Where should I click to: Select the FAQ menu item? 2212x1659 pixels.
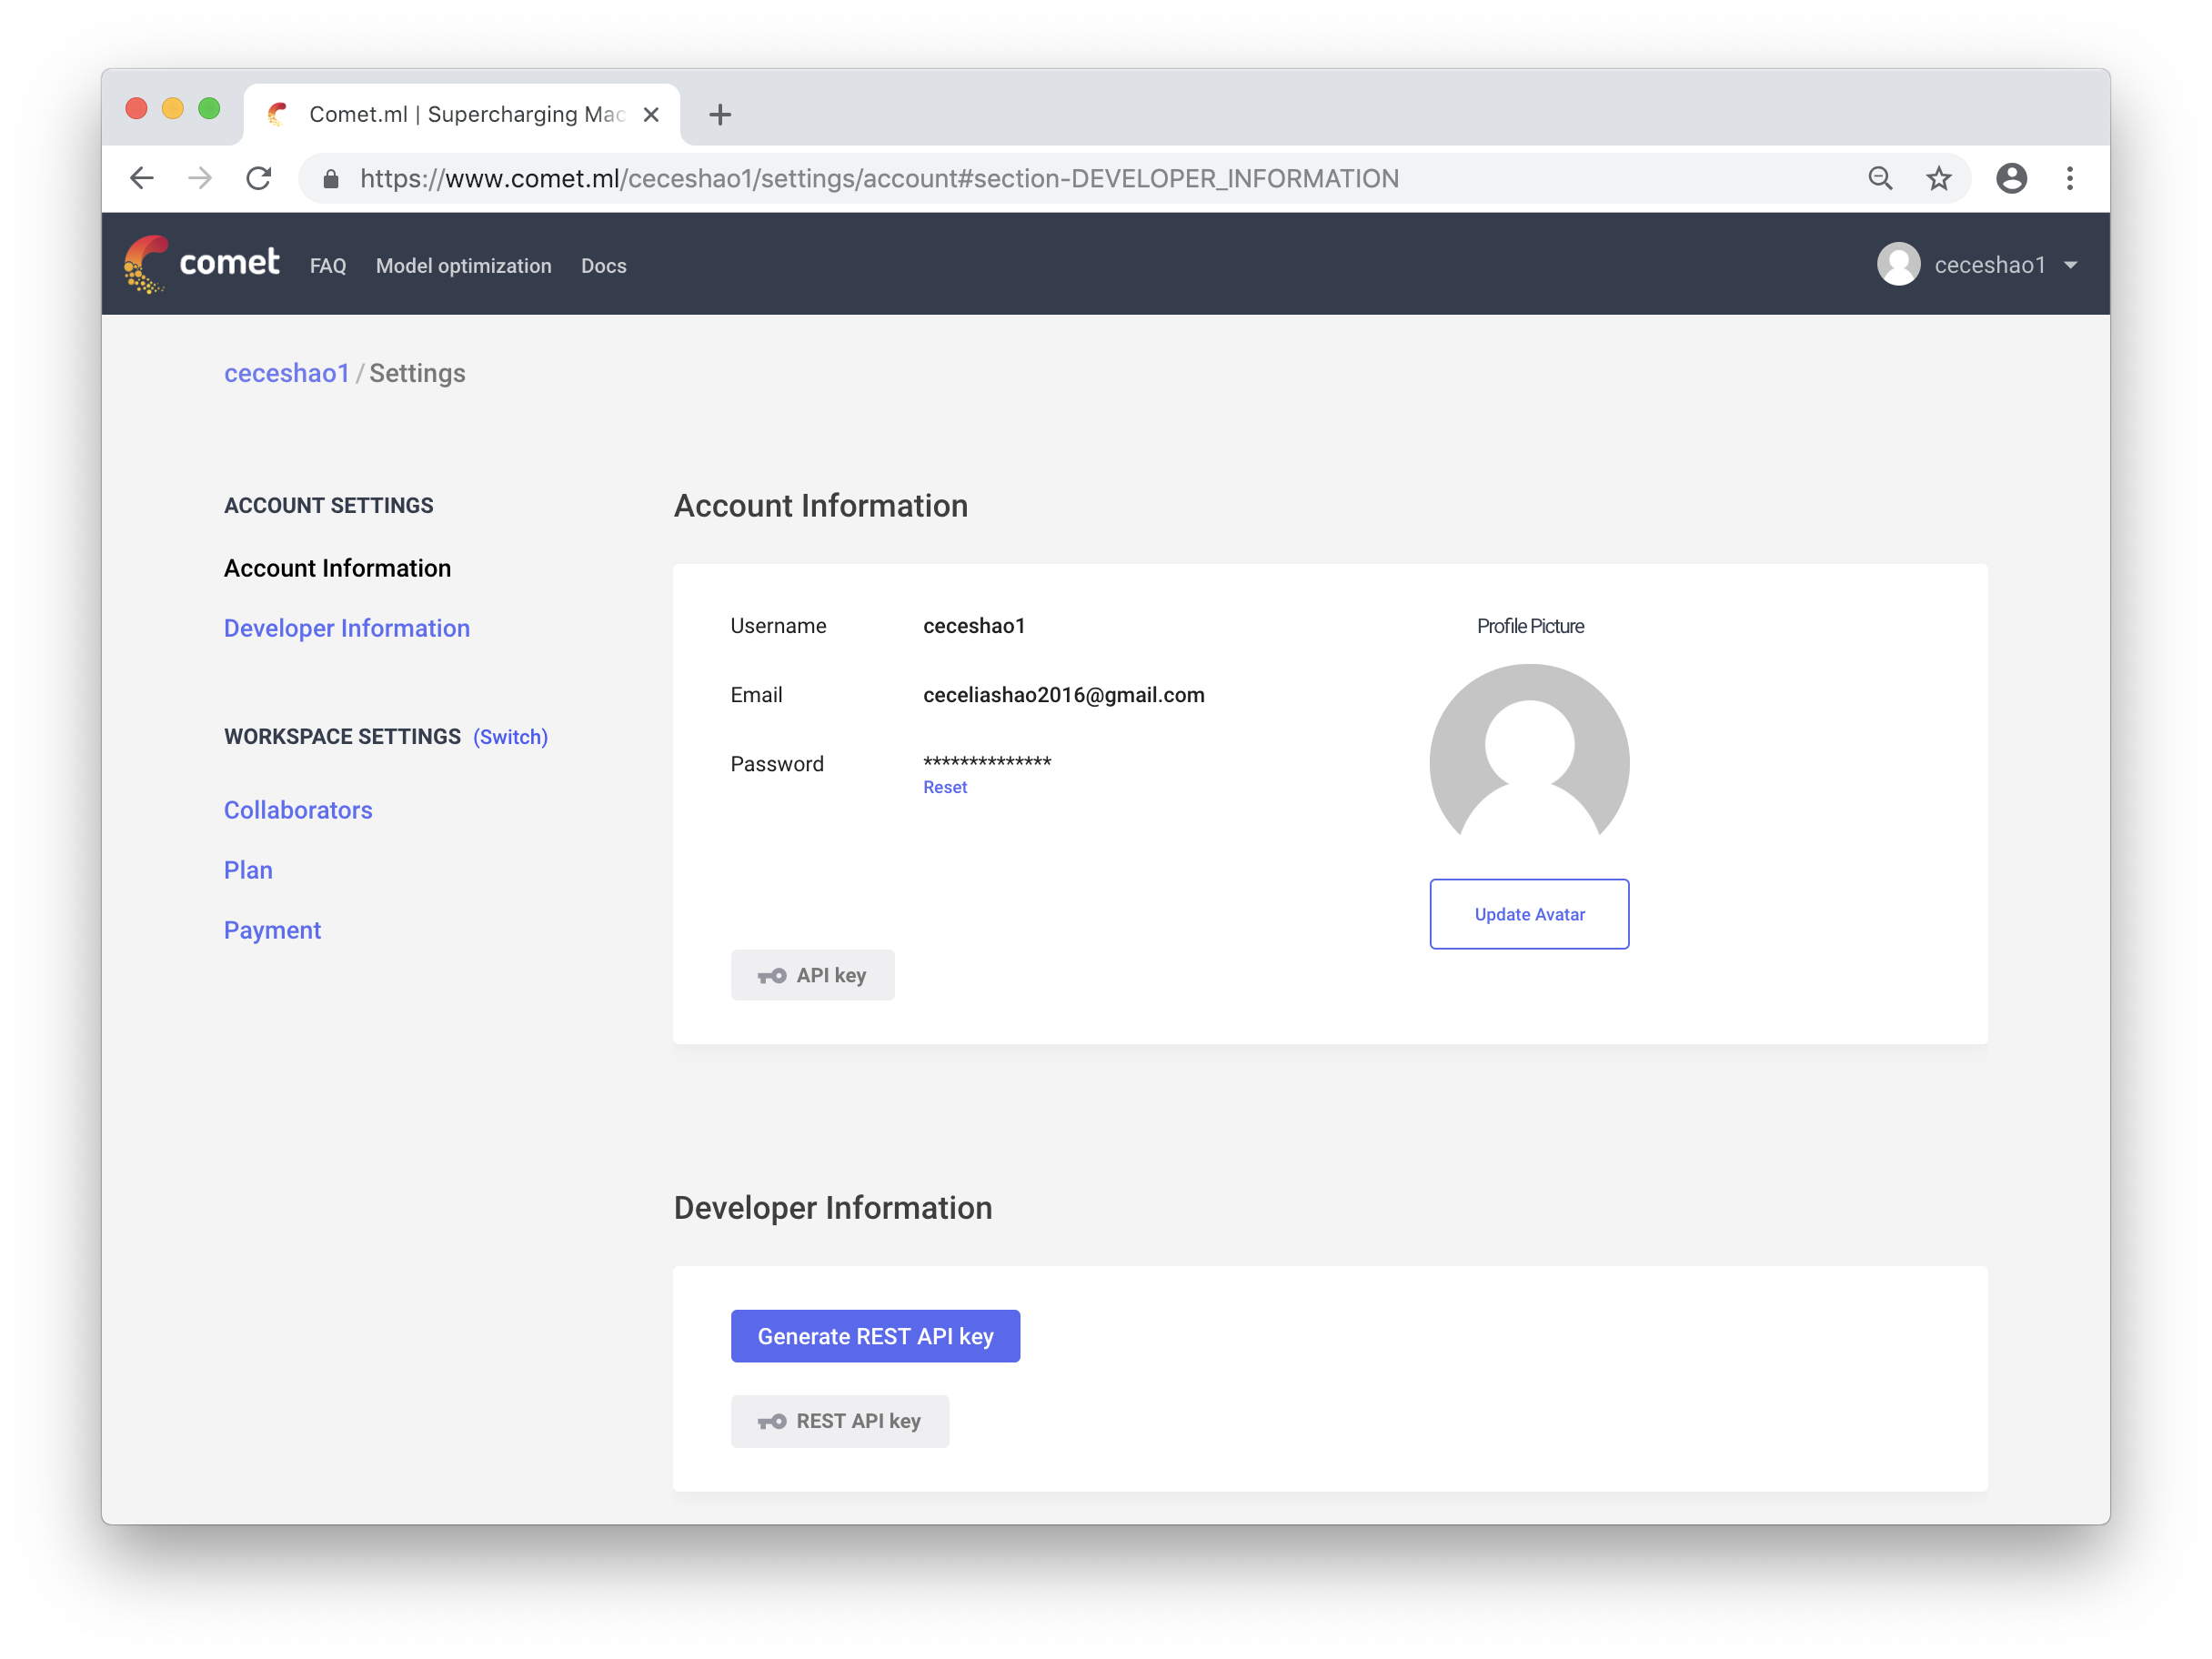(327, 265)
